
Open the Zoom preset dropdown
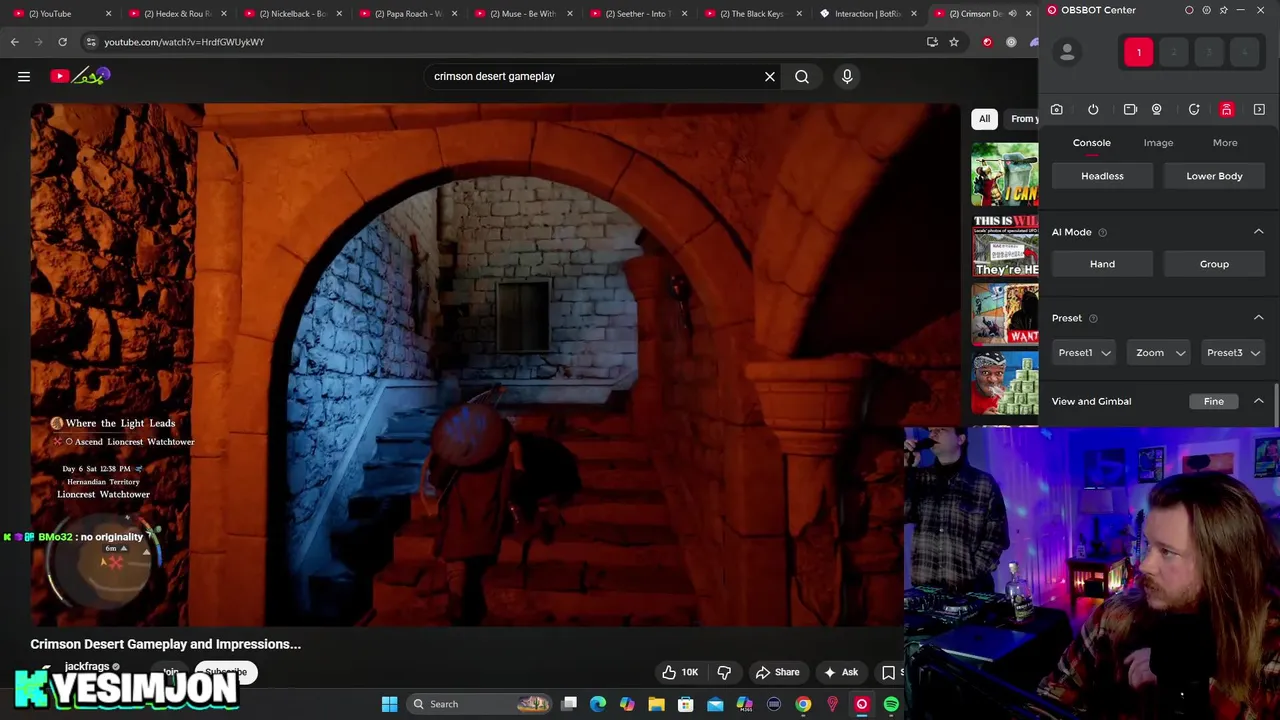pyautogui.click(x=1159, y=352)
